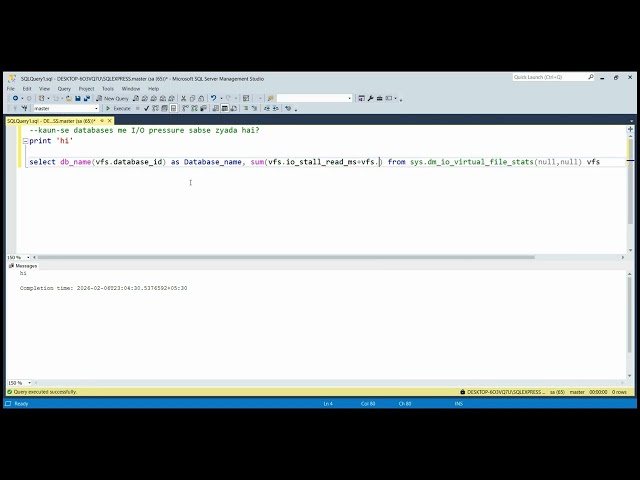Viewport: 640px width, 480px height.
Task: Click the editor horizontal scrollbar right arrow
Action: (623, 258)
